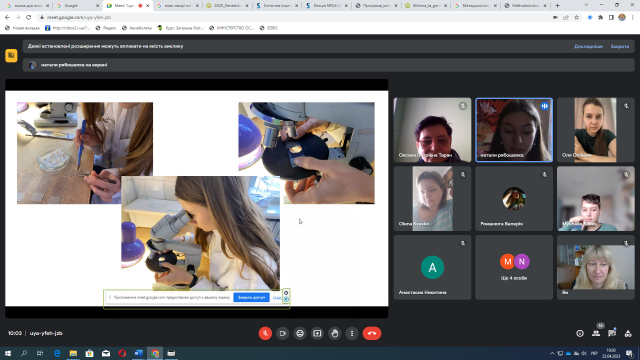
Task: Open File Explorer from the taskbar
Action: point(73,353)
